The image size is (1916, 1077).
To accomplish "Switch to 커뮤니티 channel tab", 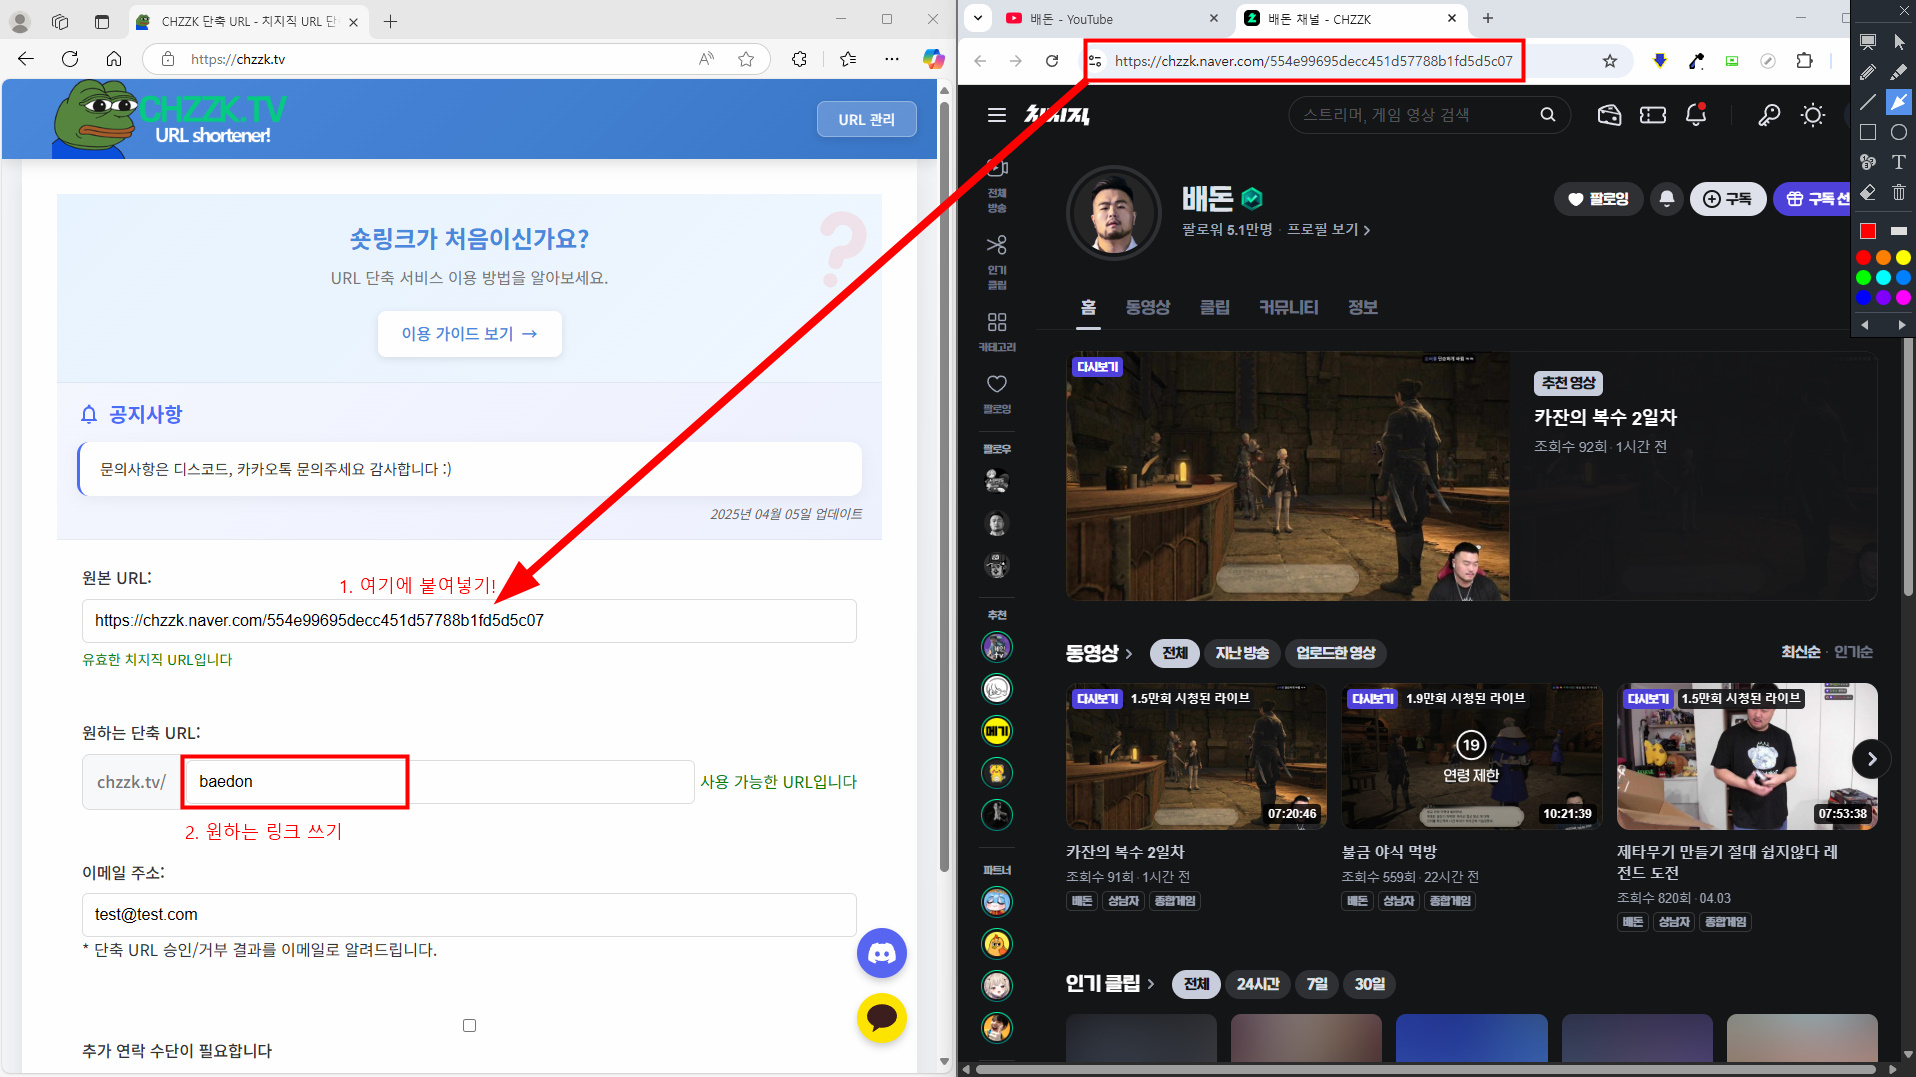I will (x=1288, y=308).
